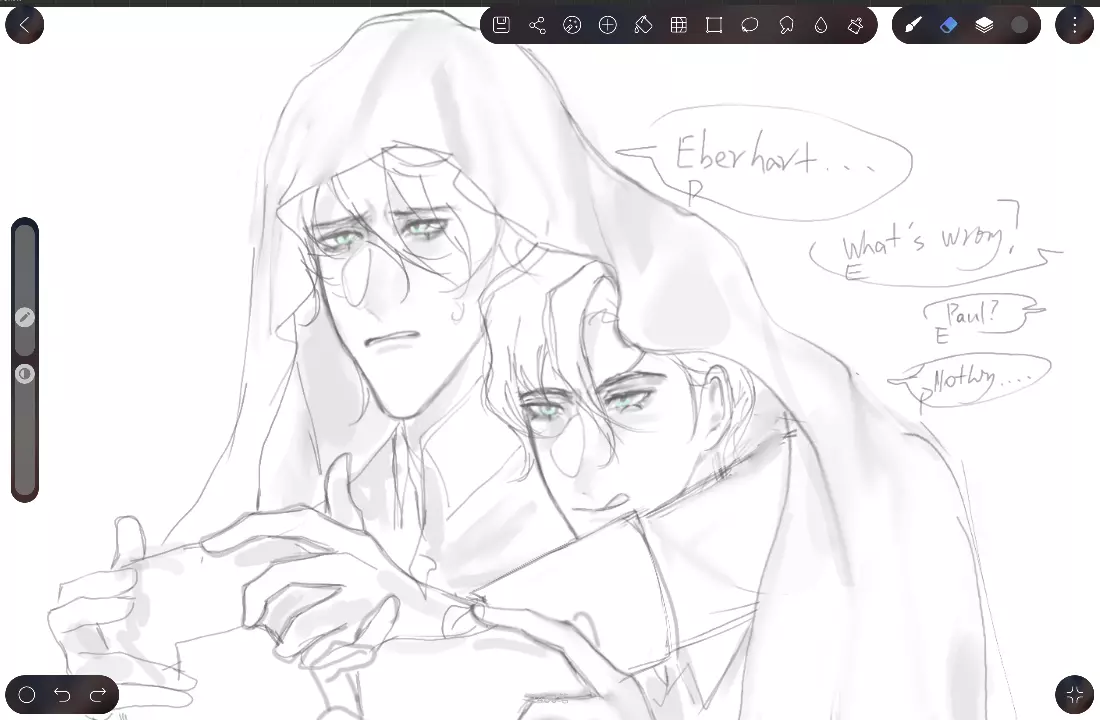Choose the lasso selection tool
This screenshot has width=1100, height=720.
(x=749, y=25)
